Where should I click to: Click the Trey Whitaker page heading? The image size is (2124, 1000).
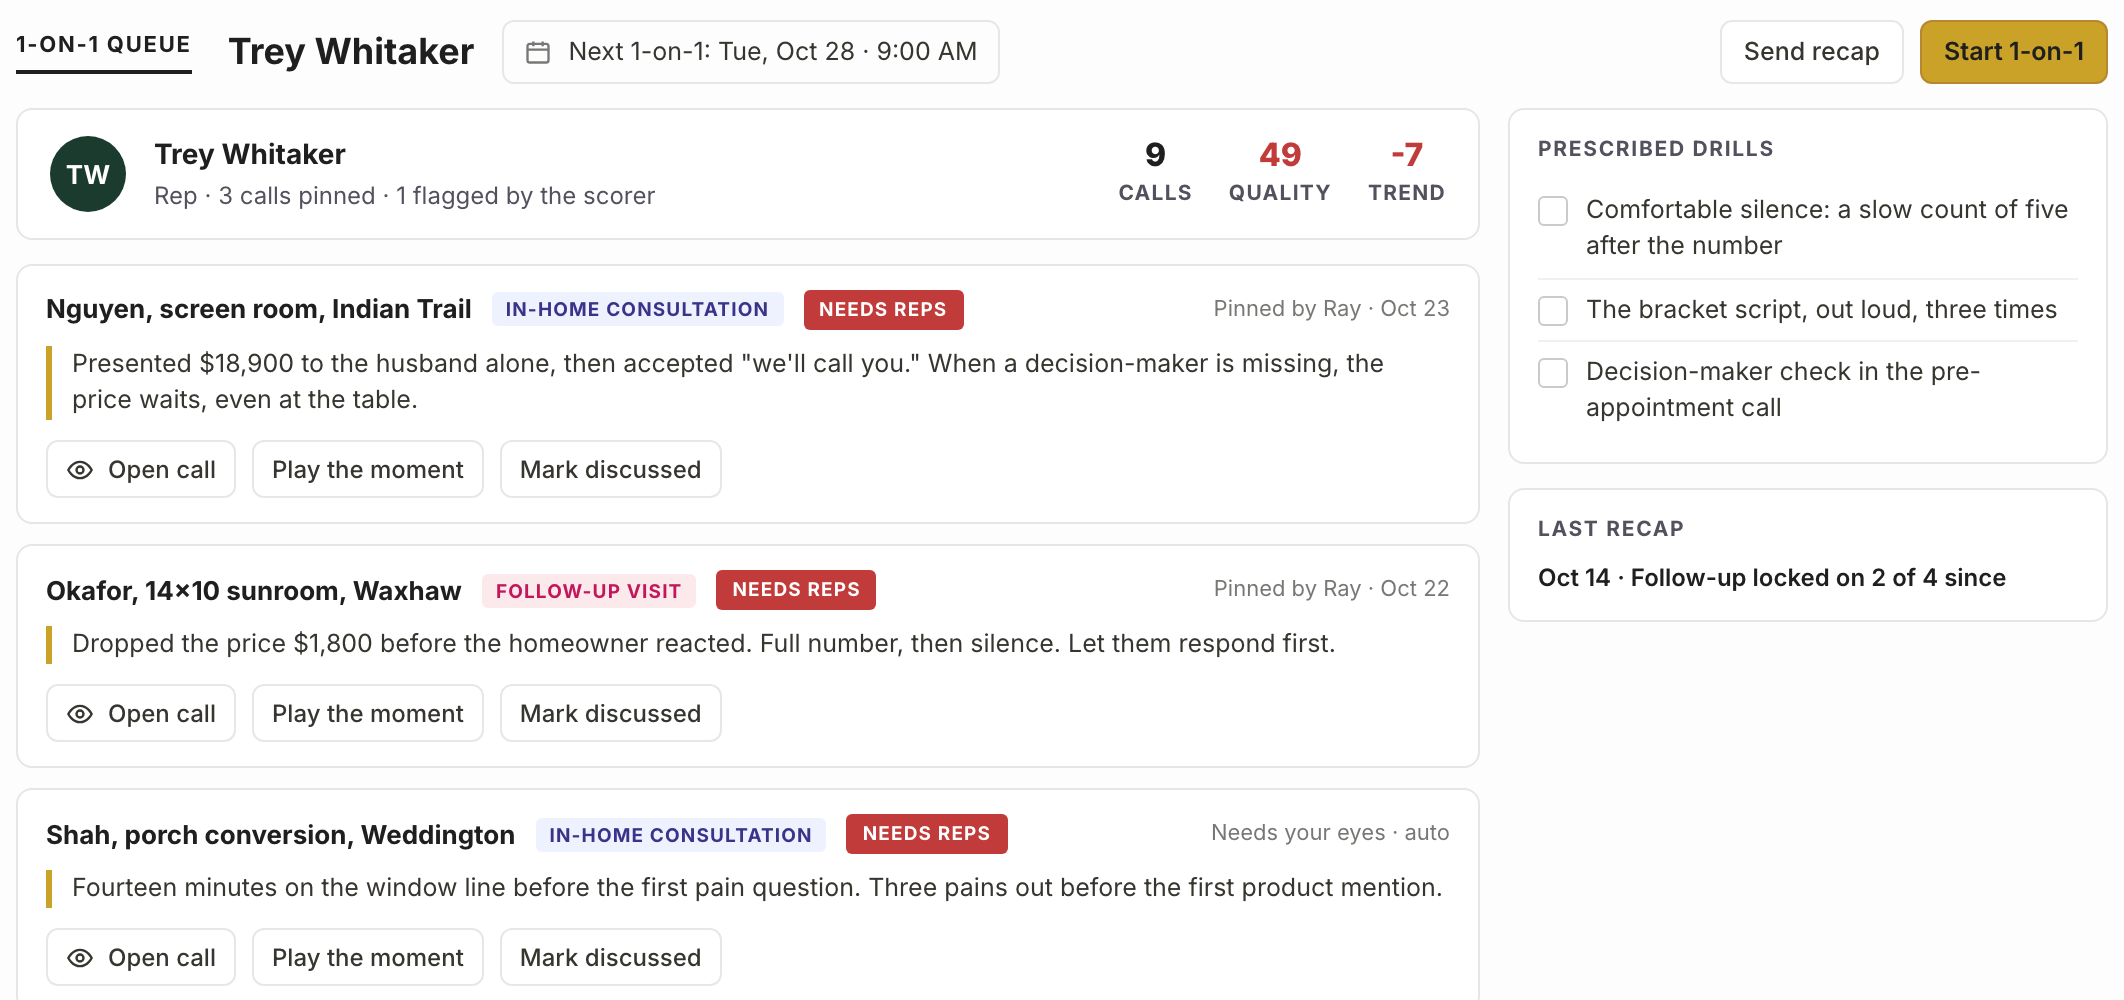pos(351,51)
